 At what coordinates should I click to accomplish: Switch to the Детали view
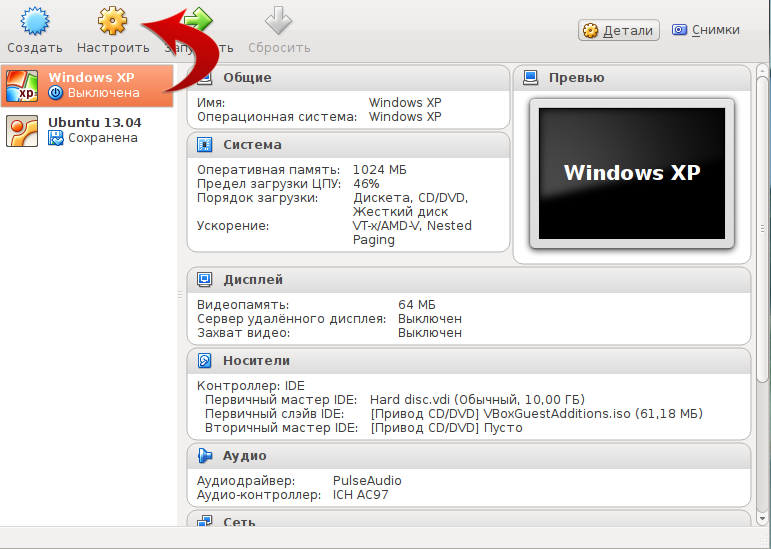pos(618,31)
